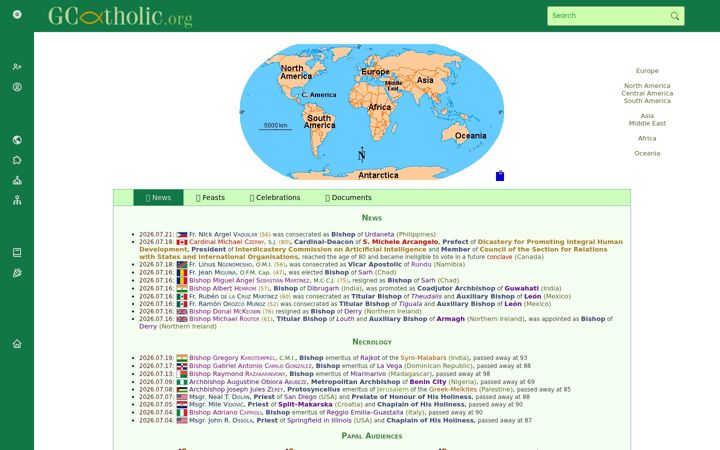Open the Reggio Emilia-Guastalla link
Image resolution: width=720 pixels, height=450 pixels.
click(x=365, y=413)
